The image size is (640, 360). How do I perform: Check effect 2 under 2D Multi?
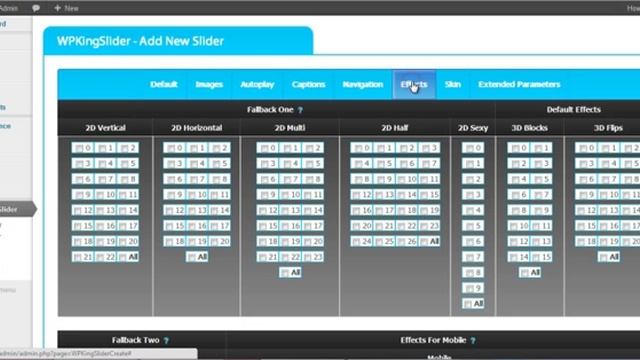tap(309, 148)
